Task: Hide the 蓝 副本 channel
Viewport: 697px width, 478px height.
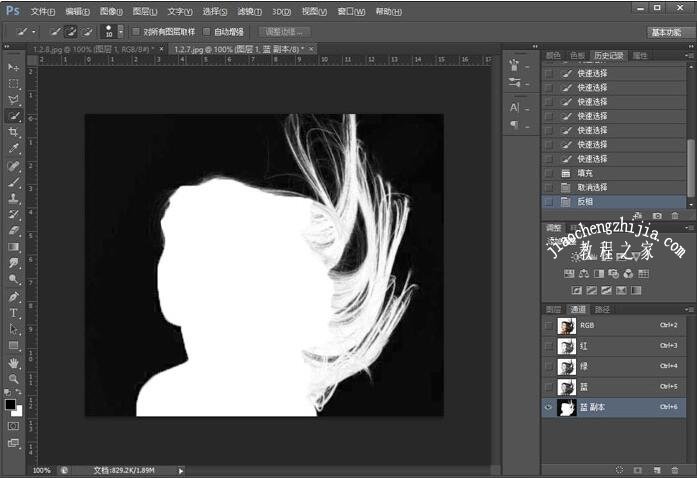Action: pyautogui.click(x=547, y=407)
